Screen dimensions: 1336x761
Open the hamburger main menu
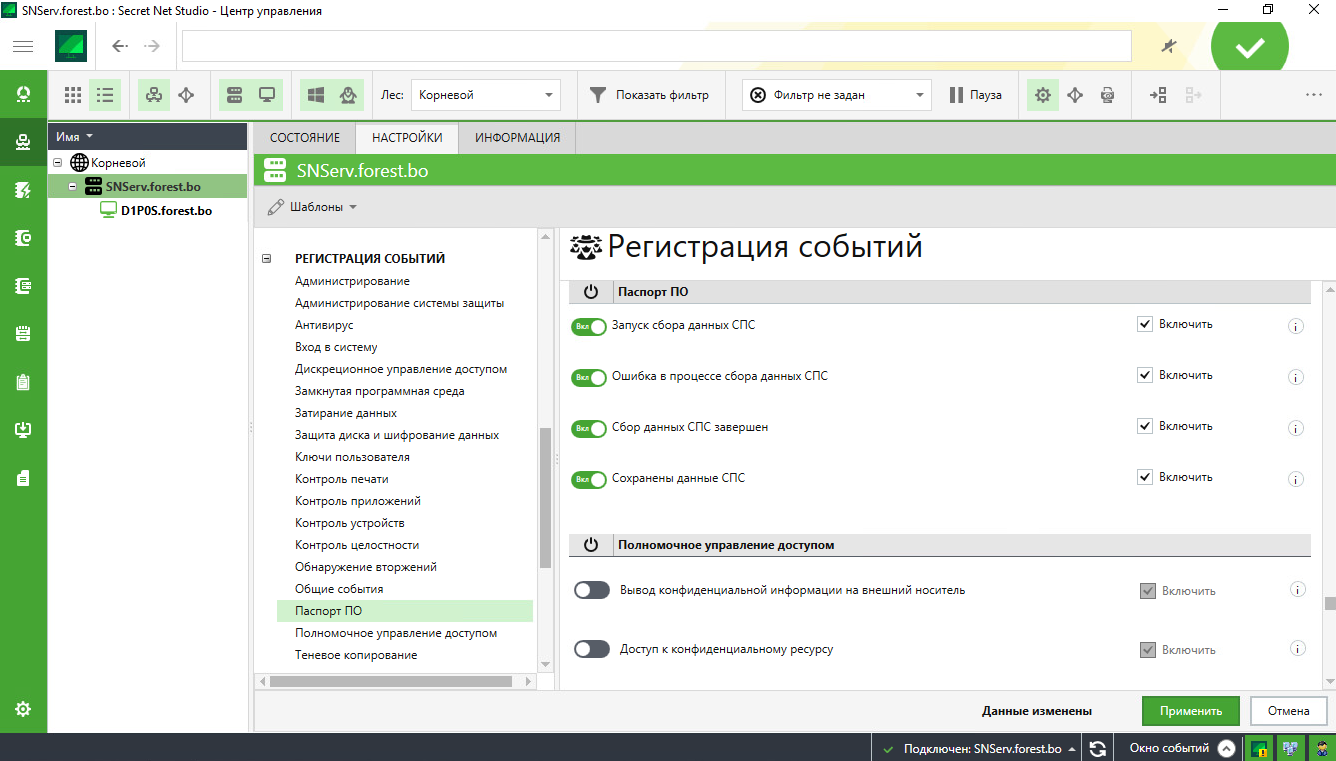[x=23, y=46]
